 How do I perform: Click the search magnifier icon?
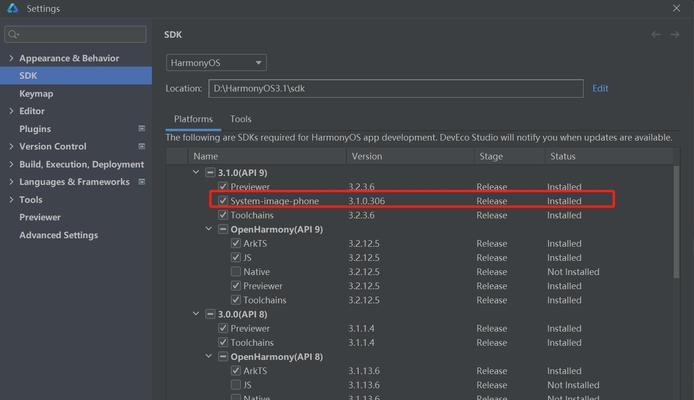click(13, 34)
